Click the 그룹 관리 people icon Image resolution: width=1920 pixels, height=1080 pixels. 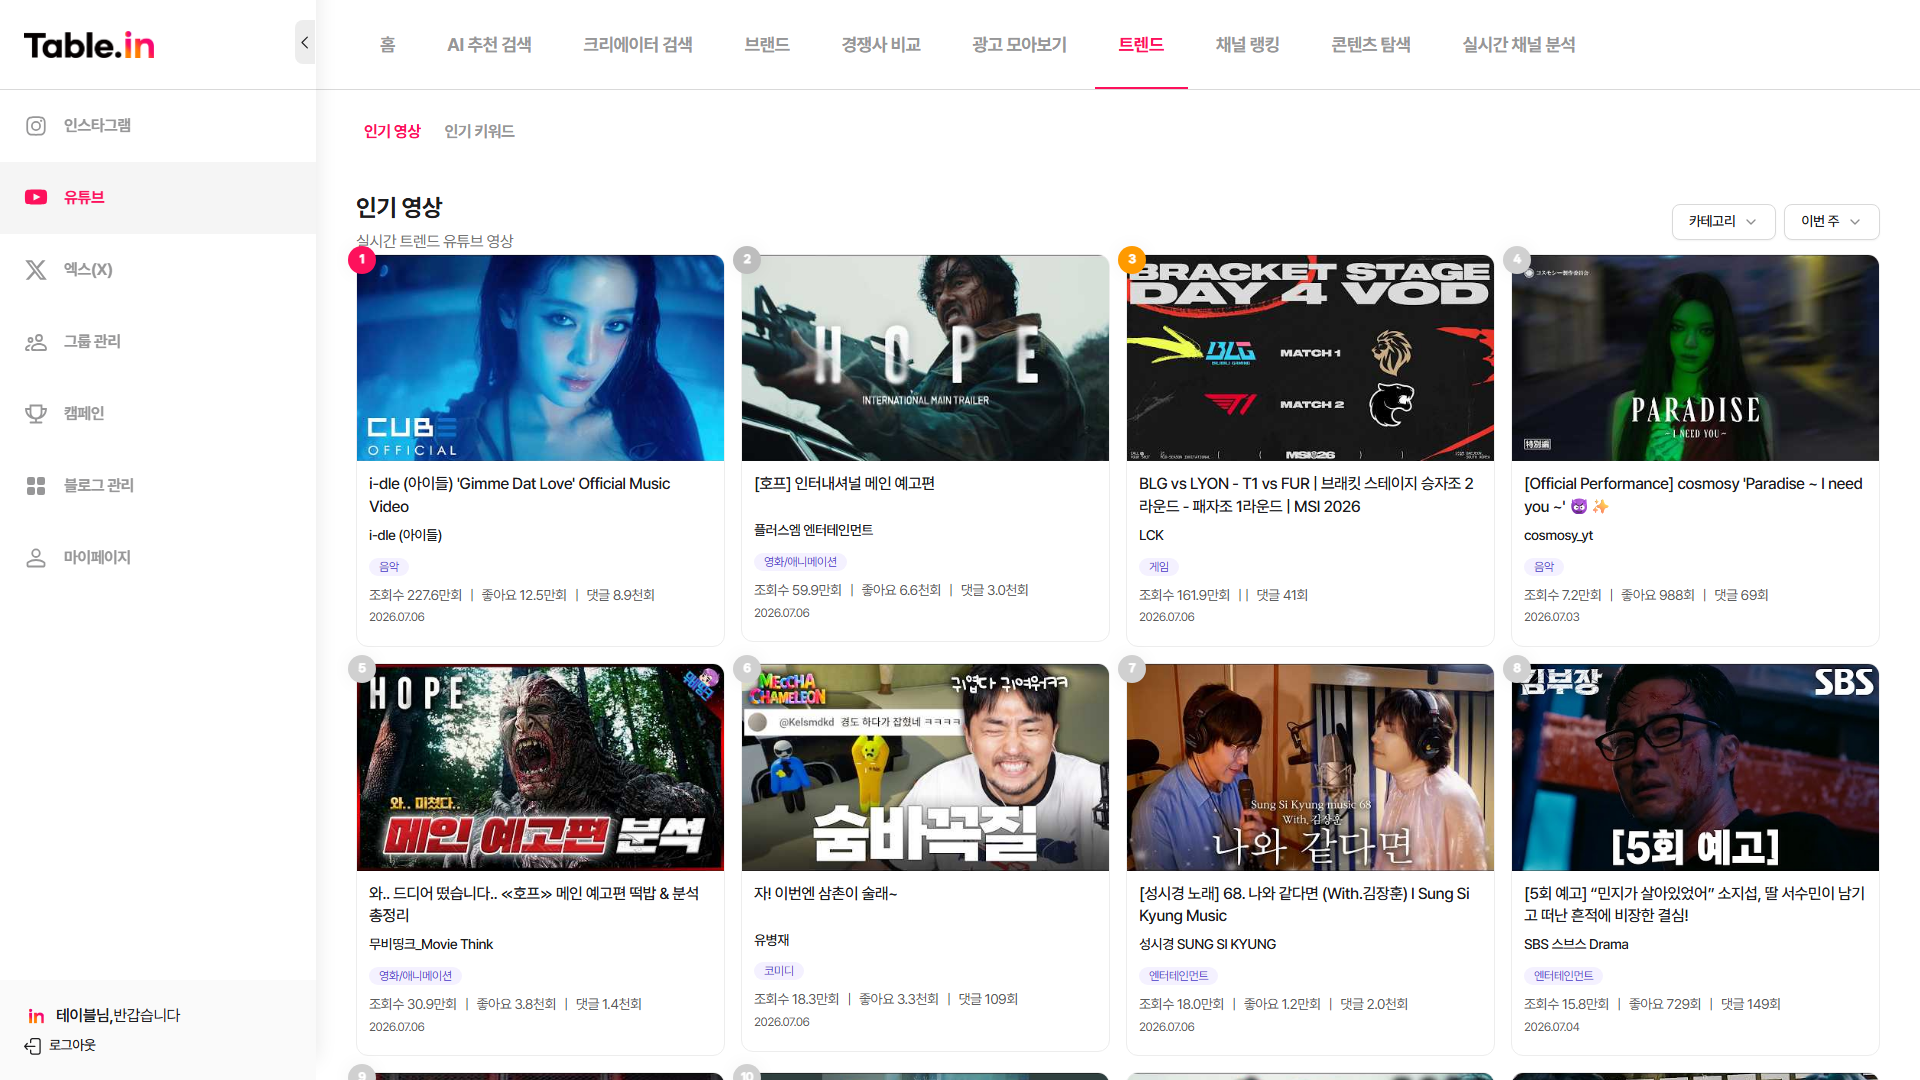[x=36, y=342]
